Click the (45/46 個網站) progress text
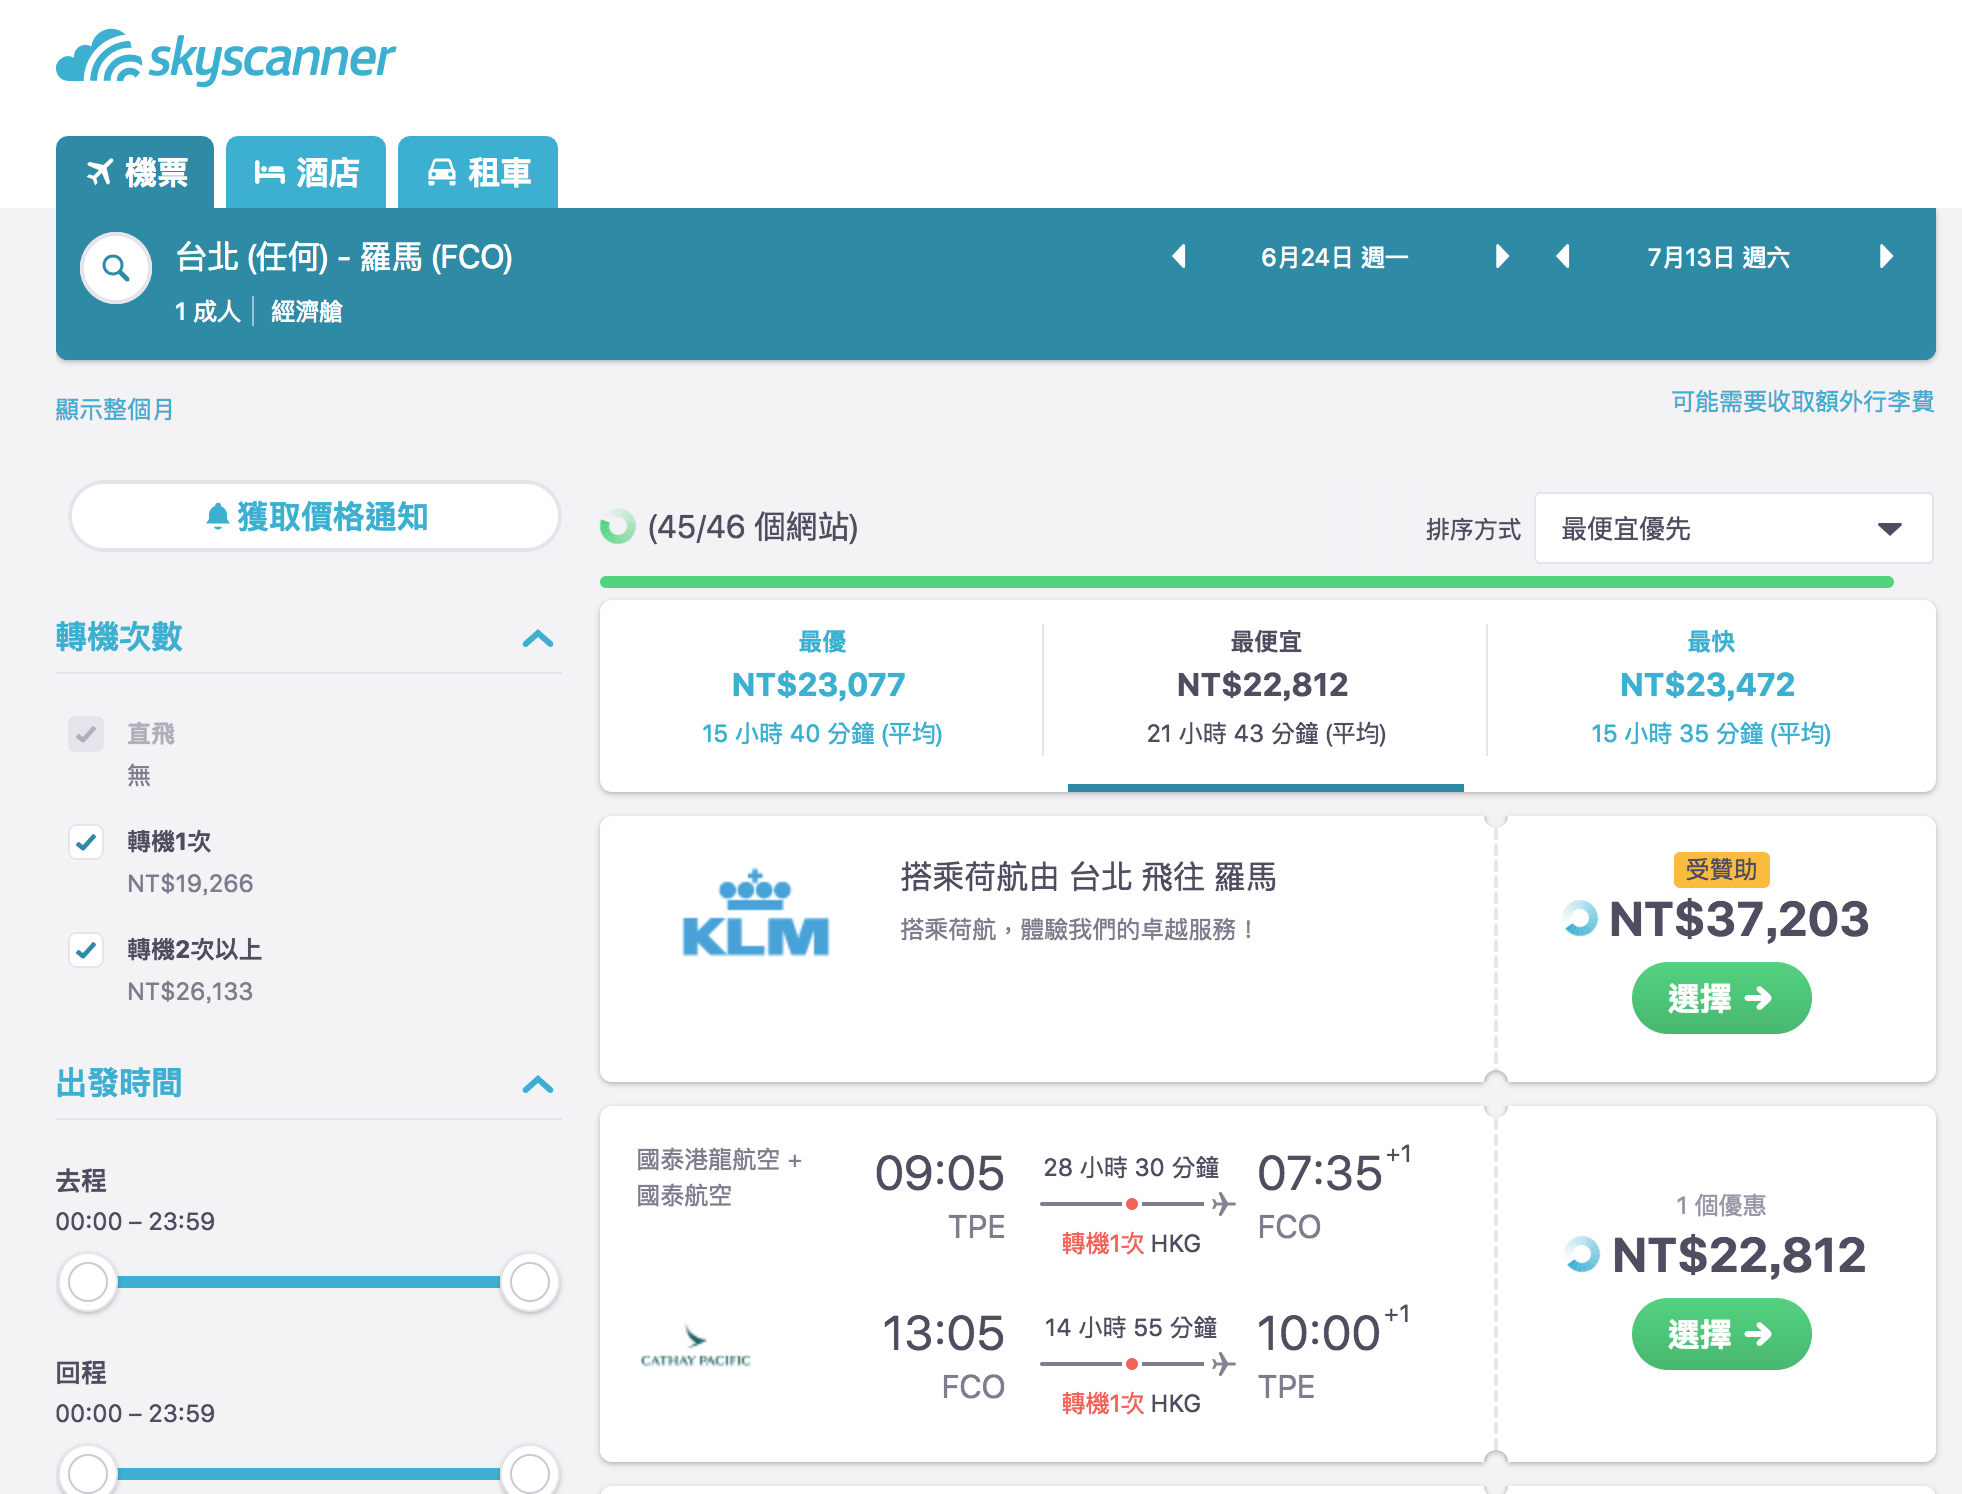The image size is (1962, 1494). 753,526
